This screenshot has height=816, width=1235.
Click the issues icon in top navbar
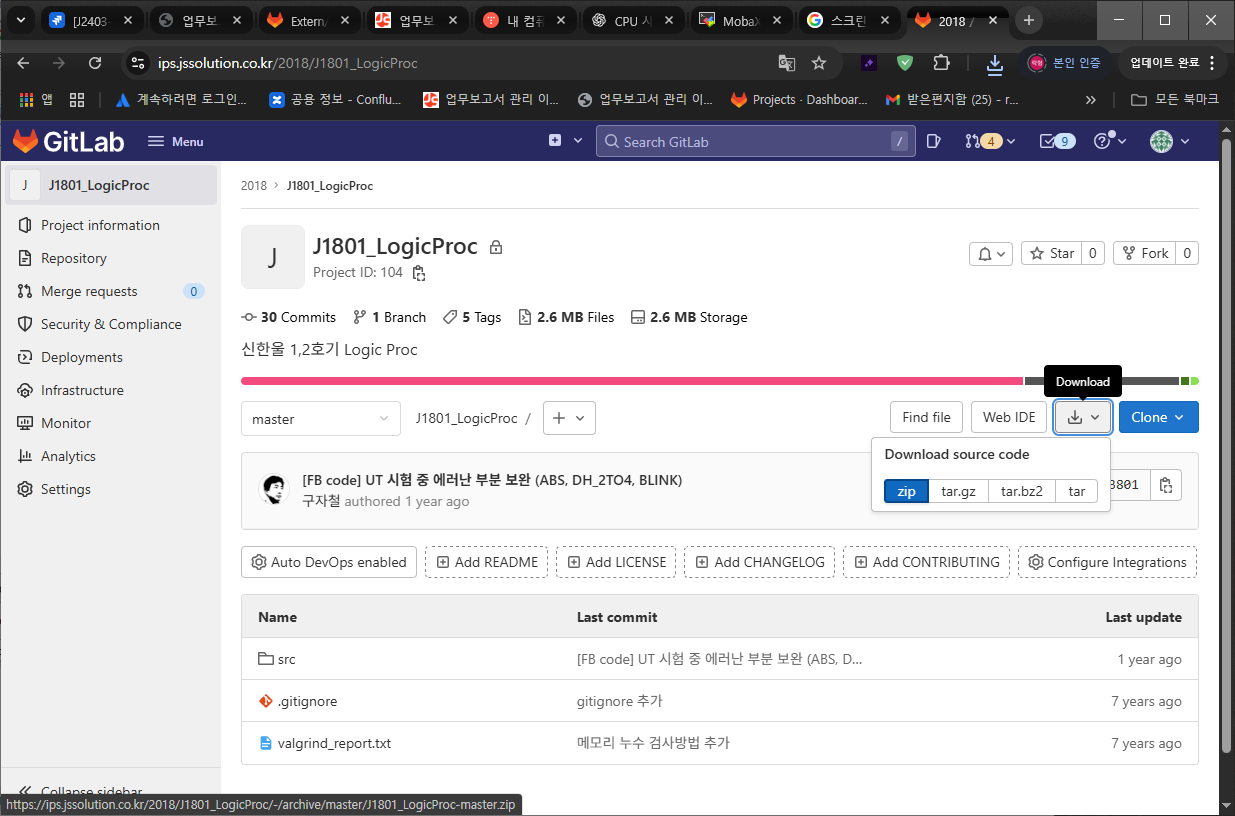click(933, 141)
